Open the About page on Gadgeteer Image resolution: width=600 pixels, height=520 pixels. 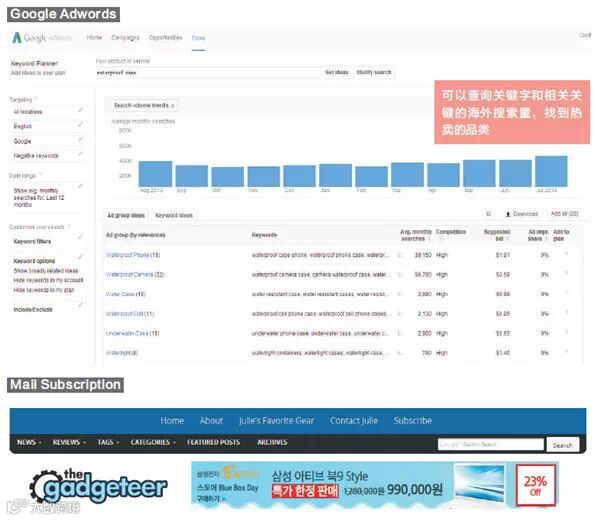211,421
